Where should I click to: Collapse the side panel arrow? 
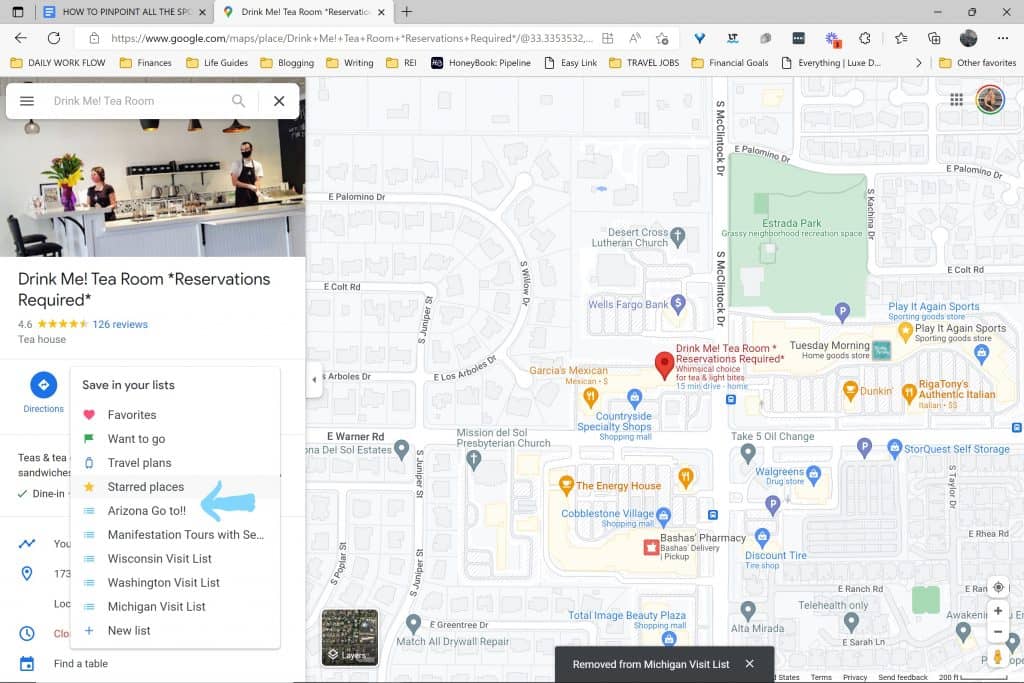[x=314, y=379]
